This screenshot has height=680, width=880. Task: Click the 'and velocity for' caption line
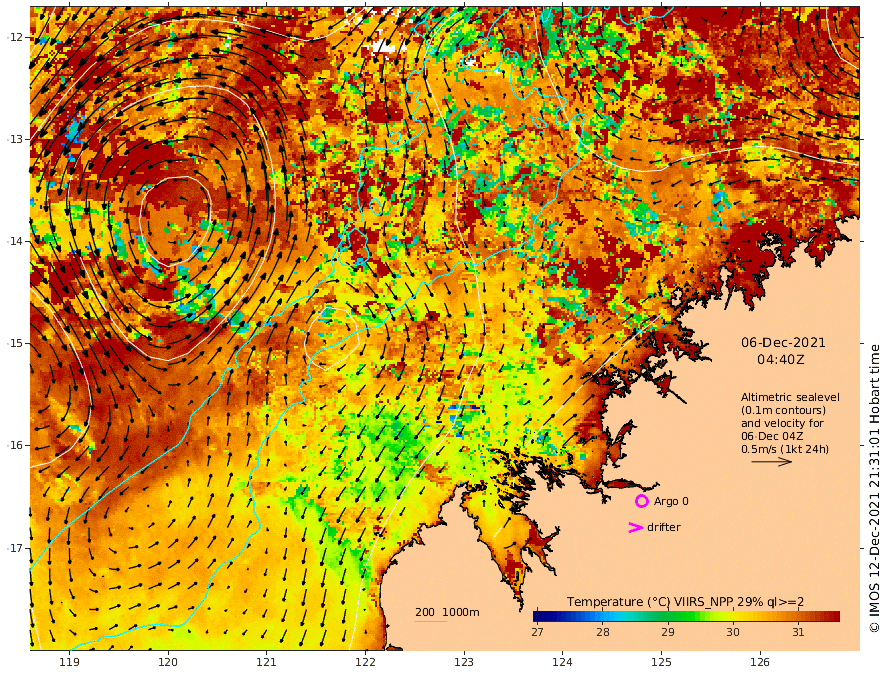tap(782, 423)
